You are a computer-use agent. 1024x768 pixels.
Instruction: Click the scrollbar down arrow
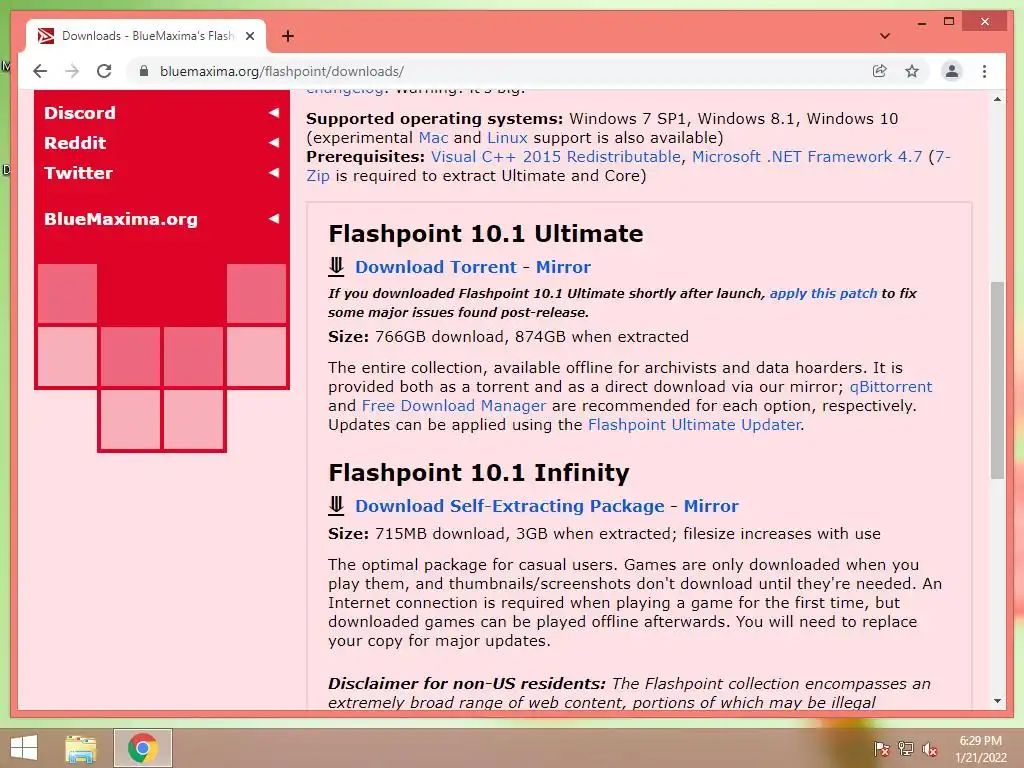[997, 701]
